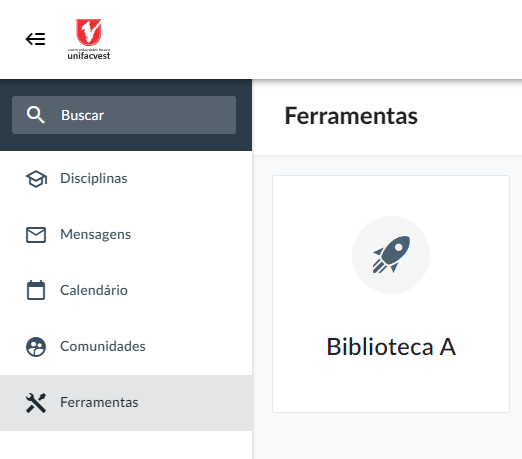This screenshot has width=522, height=459.
Task: Open Mensagens from the sidebar menu
Action: (x=126, y=235)
